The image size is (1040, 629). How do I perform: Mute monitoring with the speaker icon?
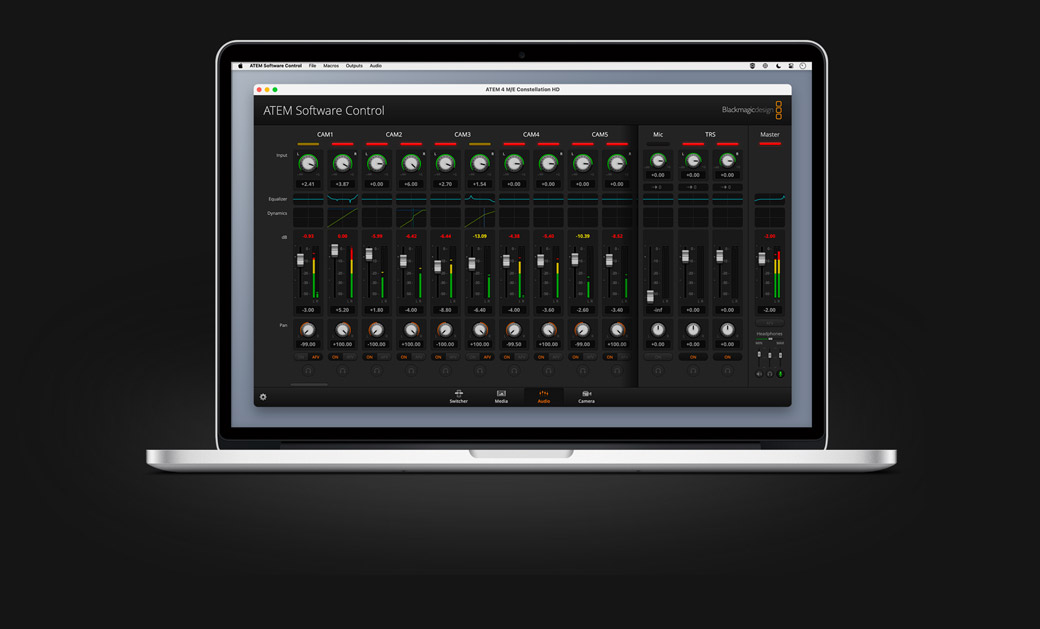pos(759,373)
